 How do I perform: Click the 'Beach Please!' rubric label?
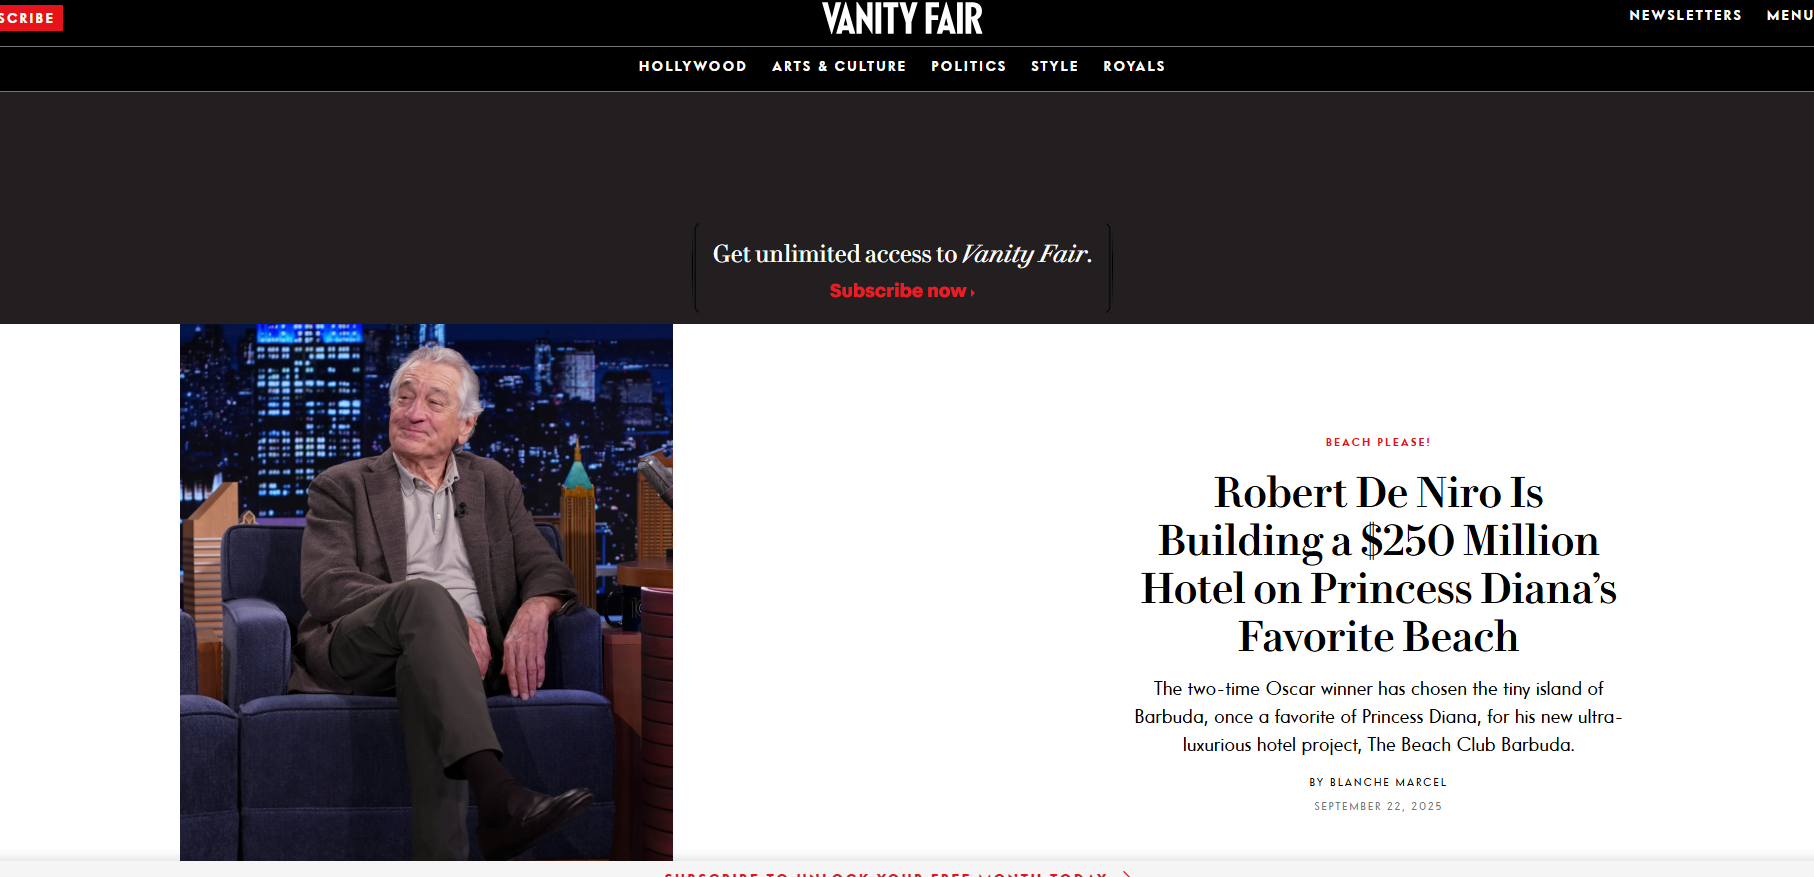point(1377,442)
